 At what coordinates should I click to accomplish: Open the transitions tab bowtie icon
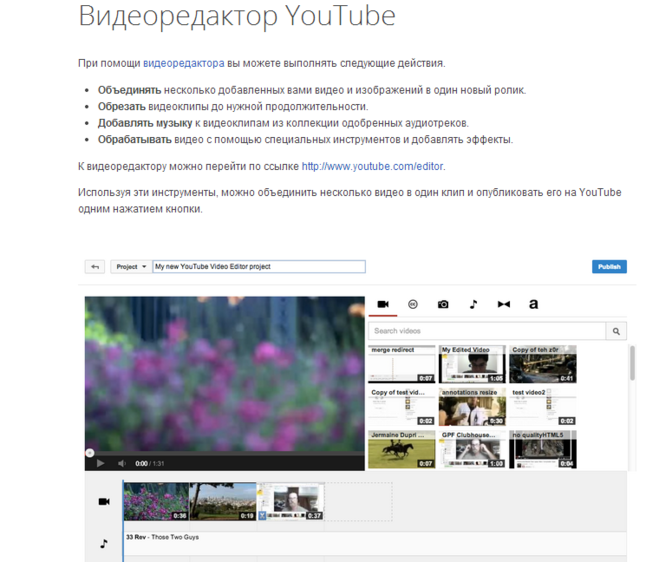coord(503,304)
